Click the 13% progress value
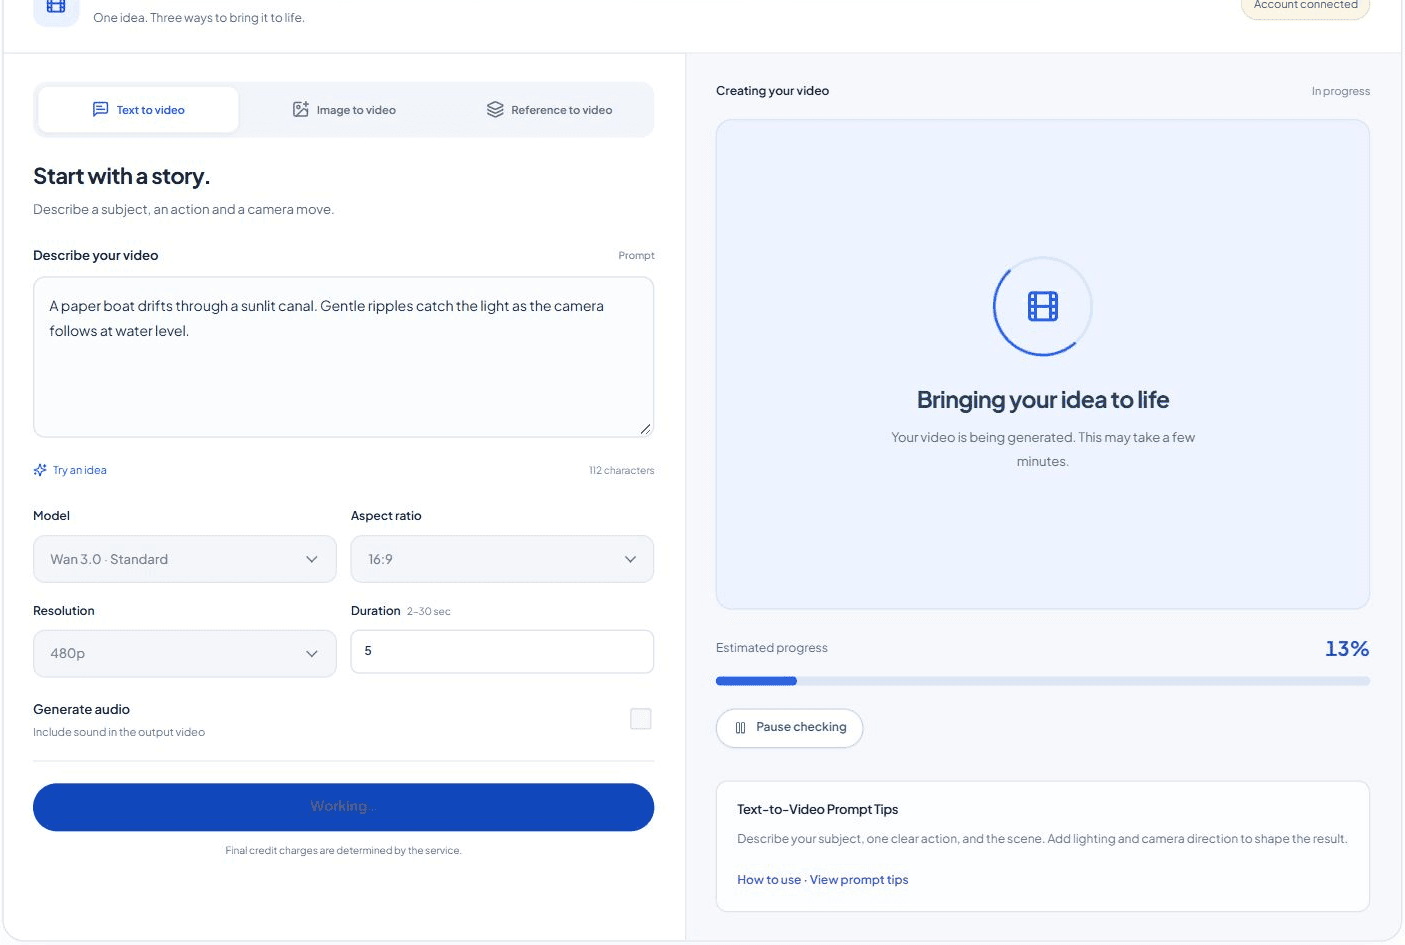Image resolution: width=1405 pixels, height=945 pixels. point(1347,649)
